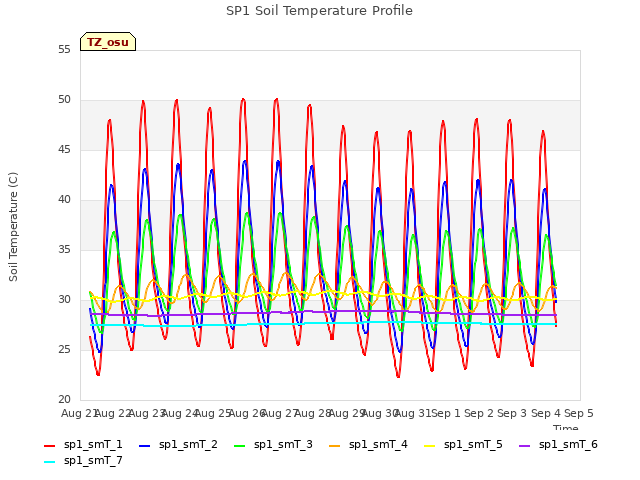Click the Sep 3 x-axis label
Image resolution: width=640 pixels, height=480 pixels.
click(x=512, y=413)
